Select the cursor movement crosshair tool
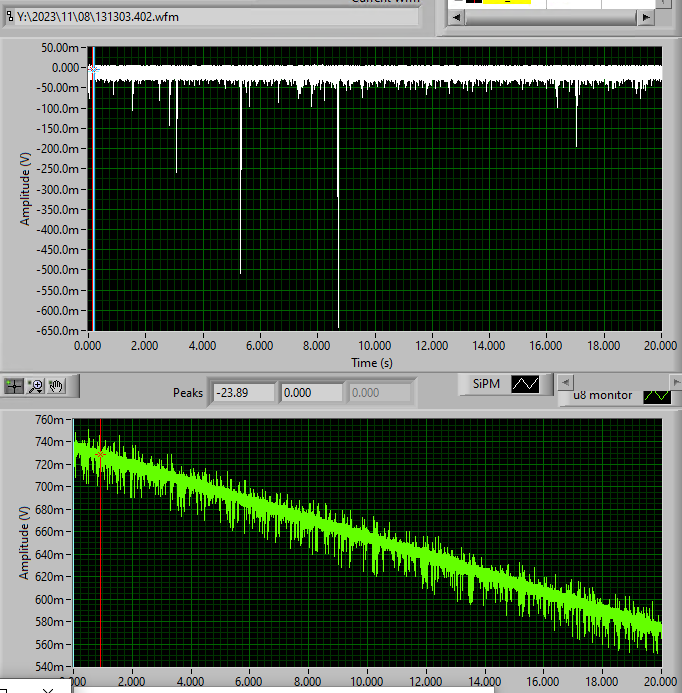 click(14, 386)
